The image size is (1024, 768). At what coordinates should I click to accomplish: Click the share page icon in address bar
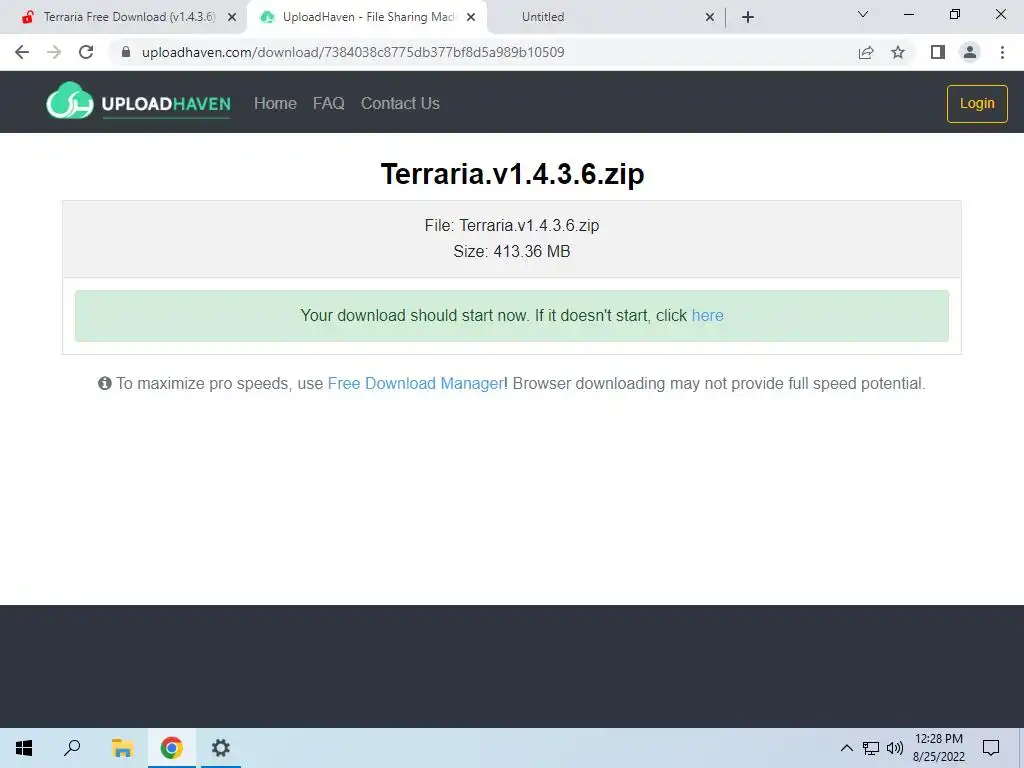click(866, 52)
